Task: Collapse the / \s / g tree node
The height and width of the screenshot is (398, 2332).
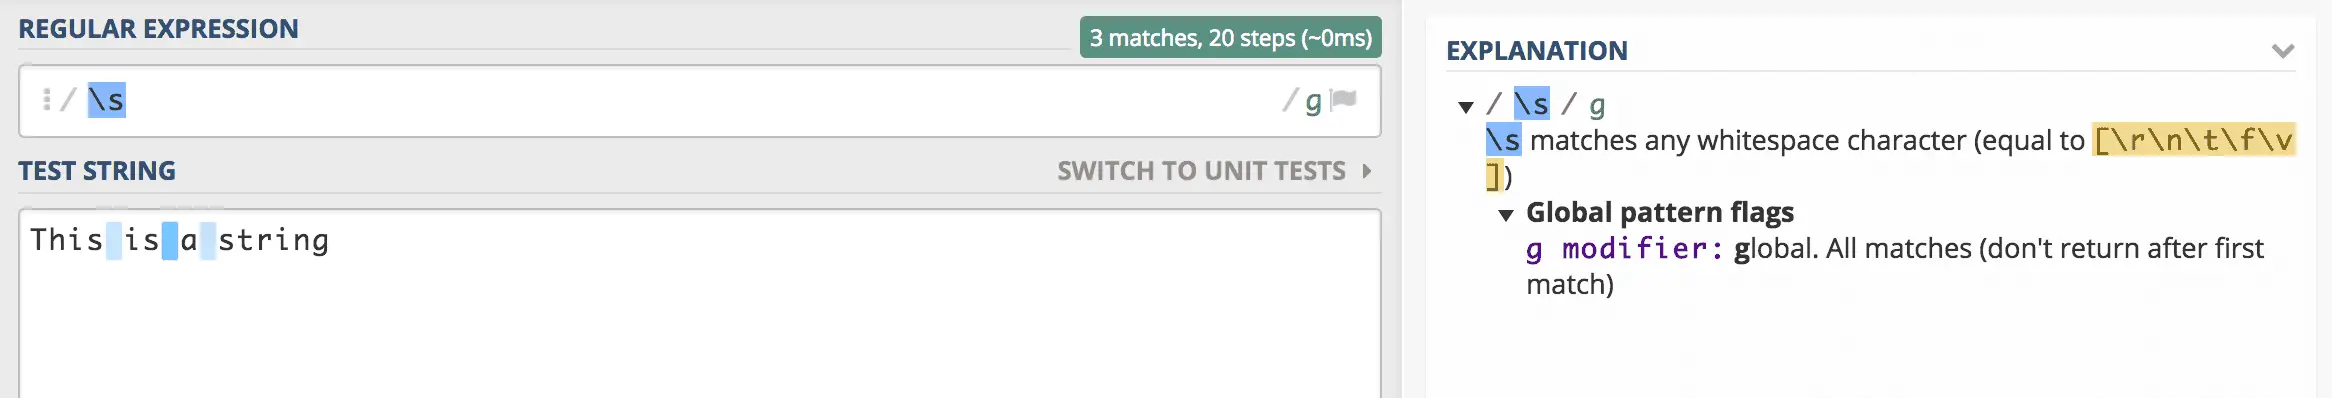Action: pyautogui.click(x=1466, y=107)
